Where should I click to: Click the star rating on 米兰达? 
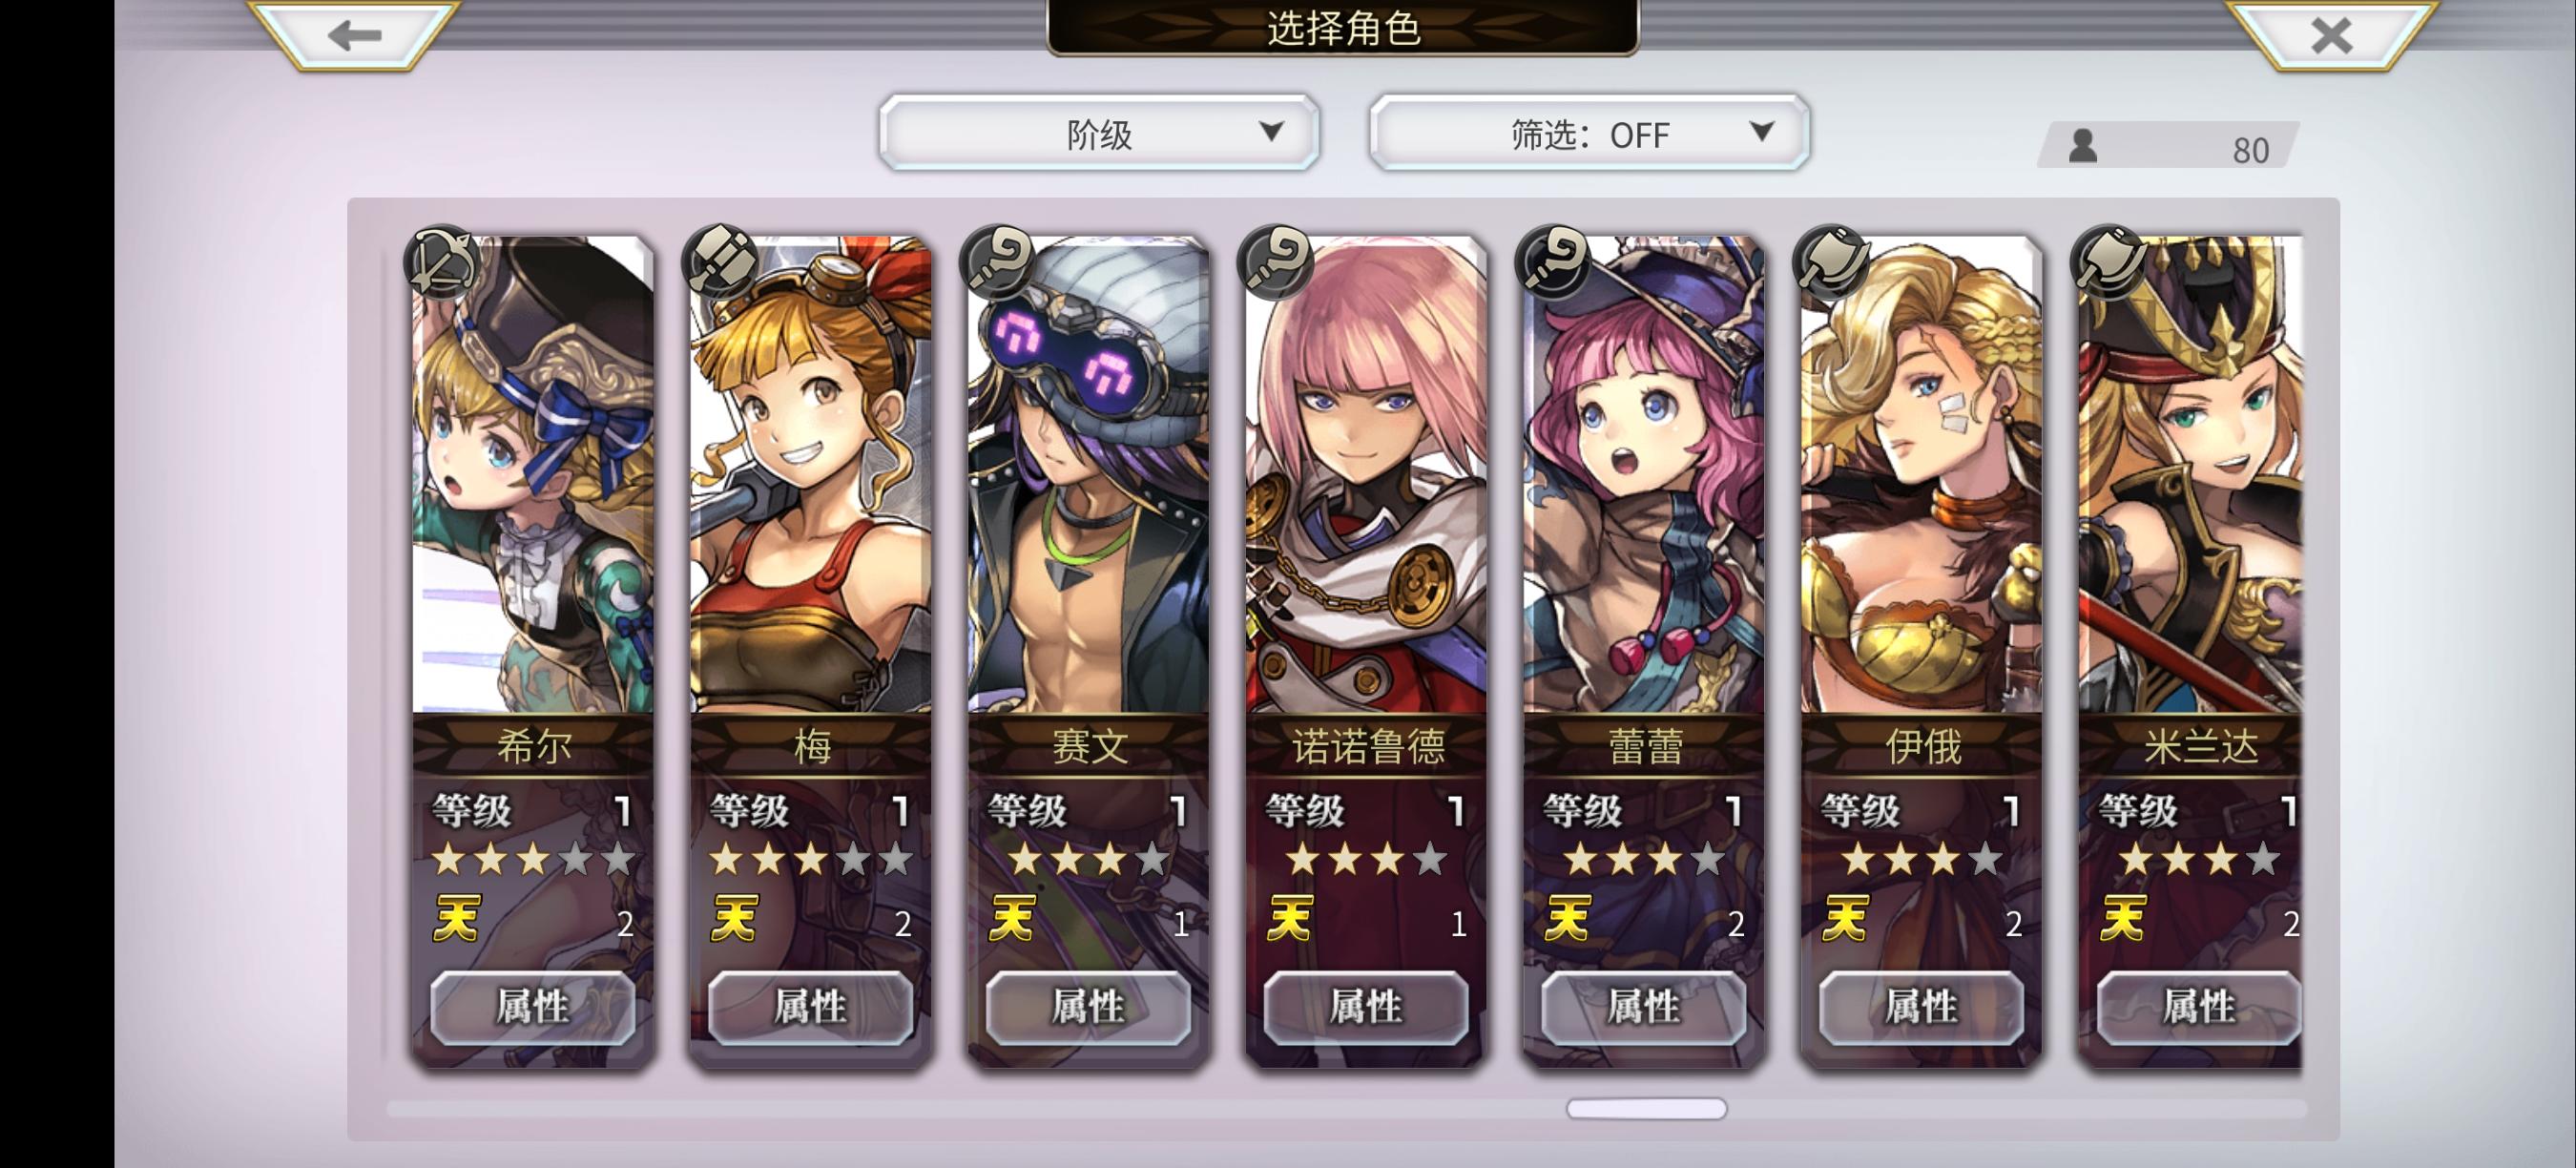pos(2199,859)
